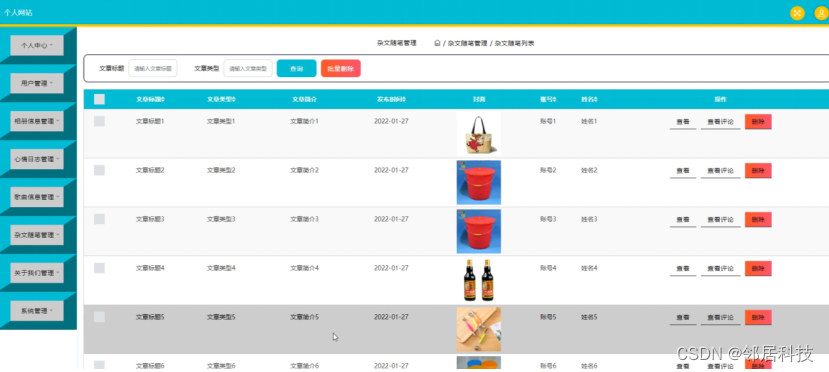Sort by the 发布时间 column arrows
Image resolution: width=829 pixels, height=372 pixels.
coord(404,99)
